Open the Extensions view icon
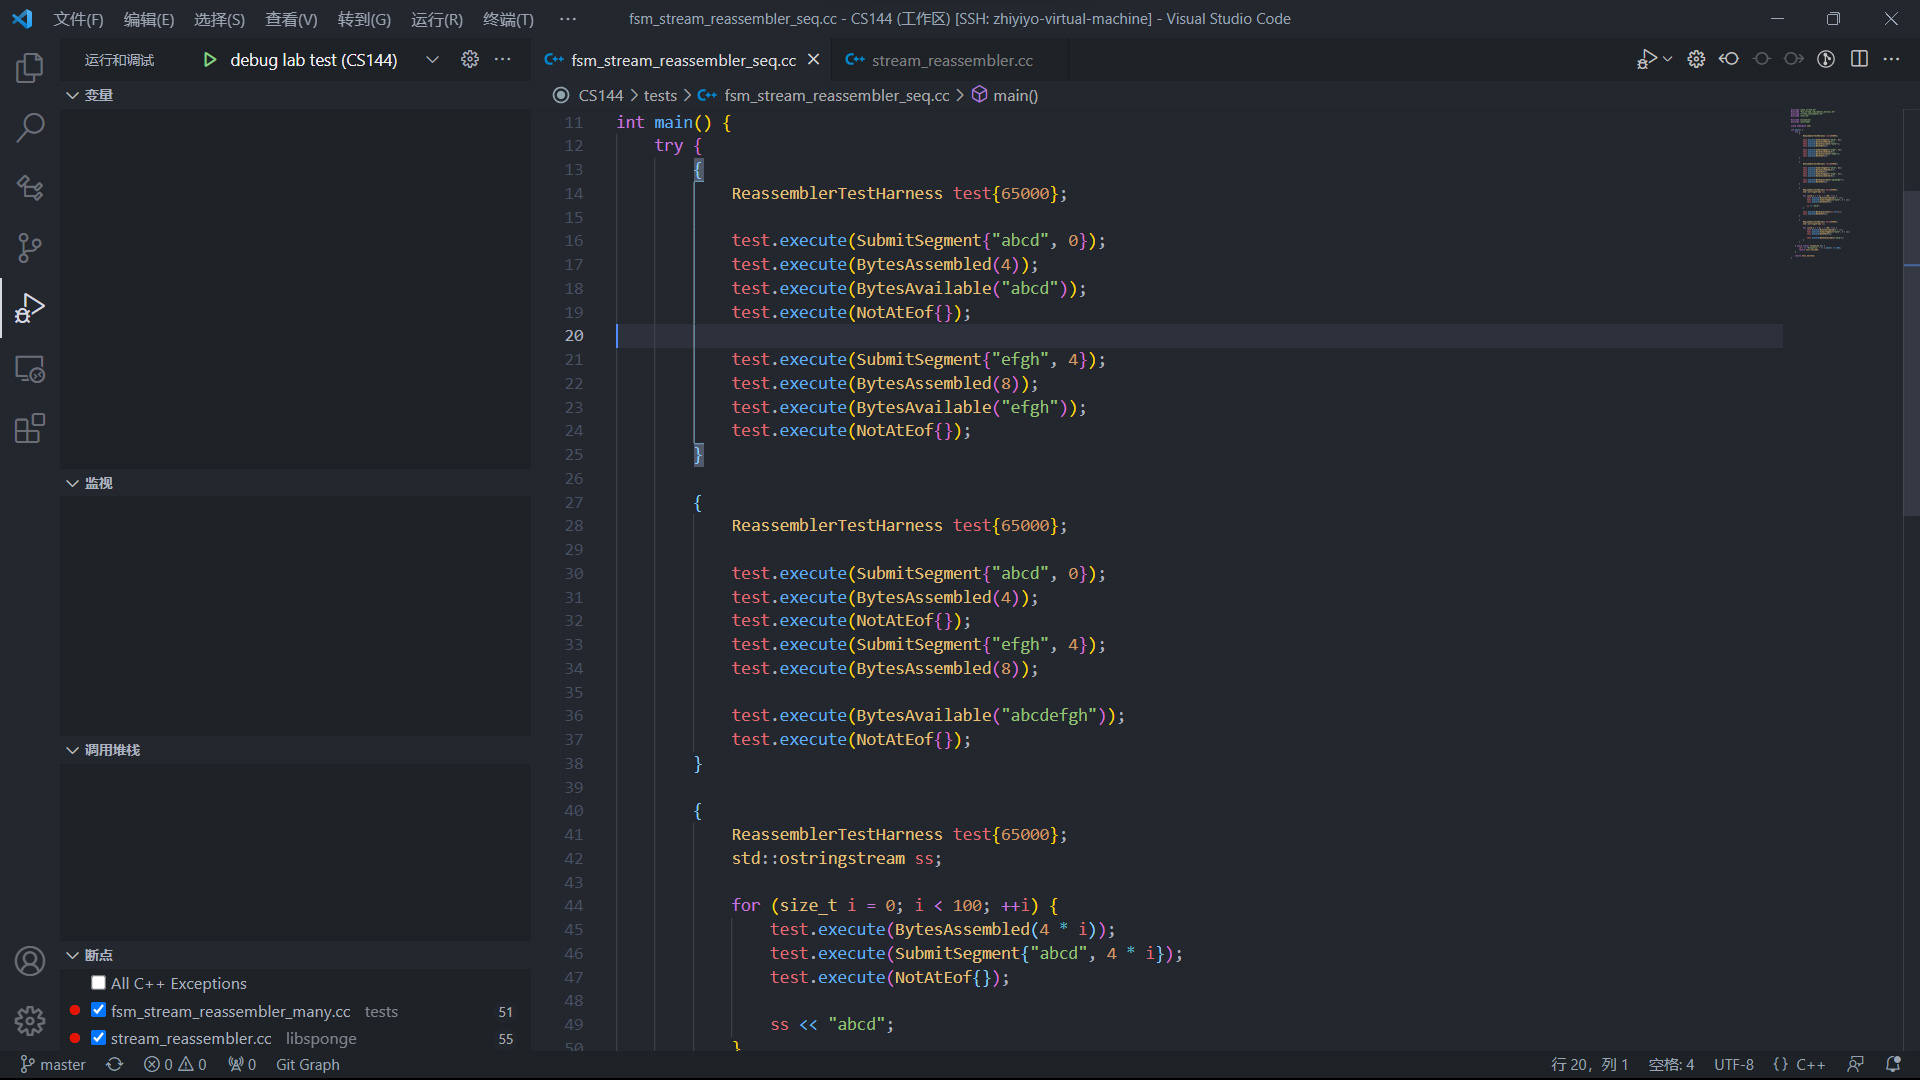This screenshot has width=1920, height=1080. [x=30, y=429]
